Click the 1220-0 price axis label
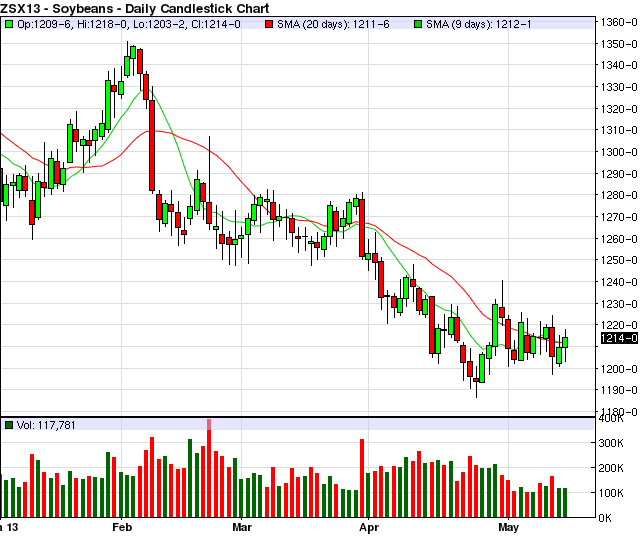The width and height of the screenshot is (640, 536). [619, 325]
